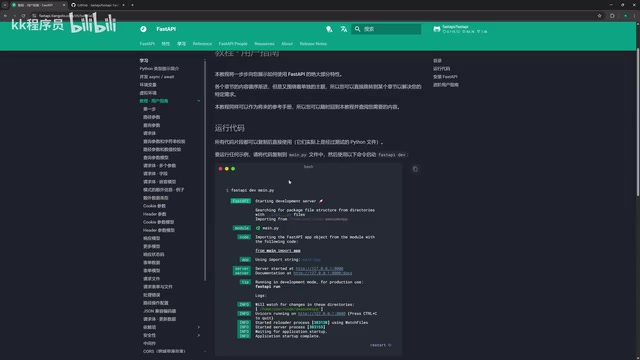Open the Resources tab
The height and width of the screenshot is (360, 640).
pyautogui.click(x=264, y=44)
